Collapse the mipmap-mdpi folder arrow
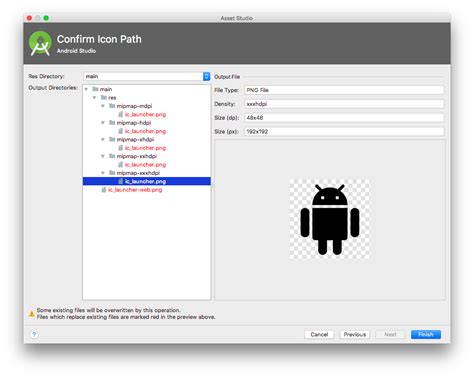The width and height of the screenshot is (474, 377). [x=103, y=106]
